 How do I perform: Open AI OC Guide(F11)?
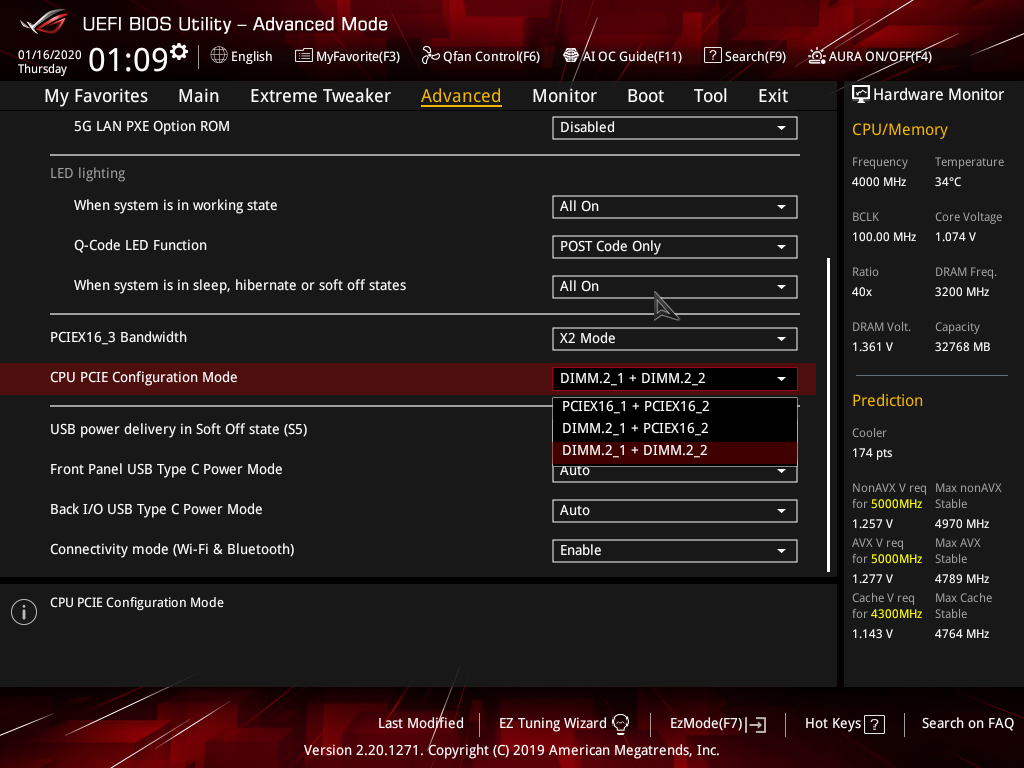point(632,57)
